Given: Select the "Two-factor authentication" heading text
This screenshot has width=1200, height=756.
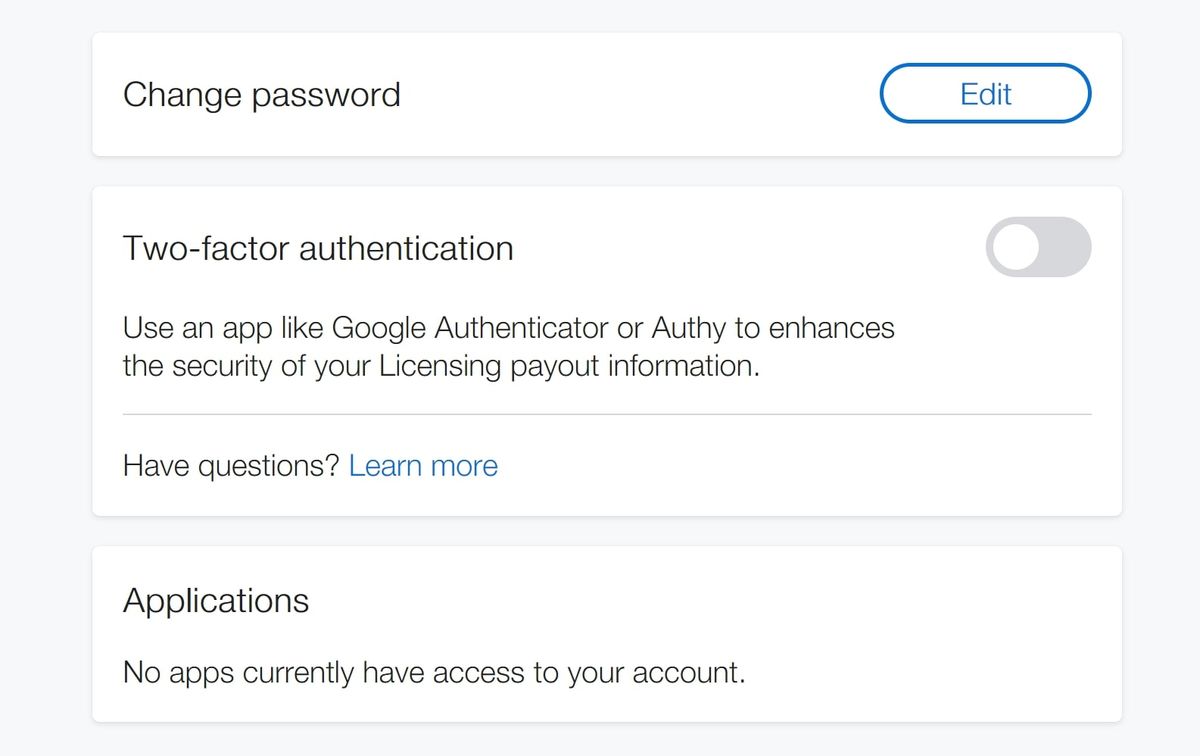Looking at the screenshot, I should 318,248.
